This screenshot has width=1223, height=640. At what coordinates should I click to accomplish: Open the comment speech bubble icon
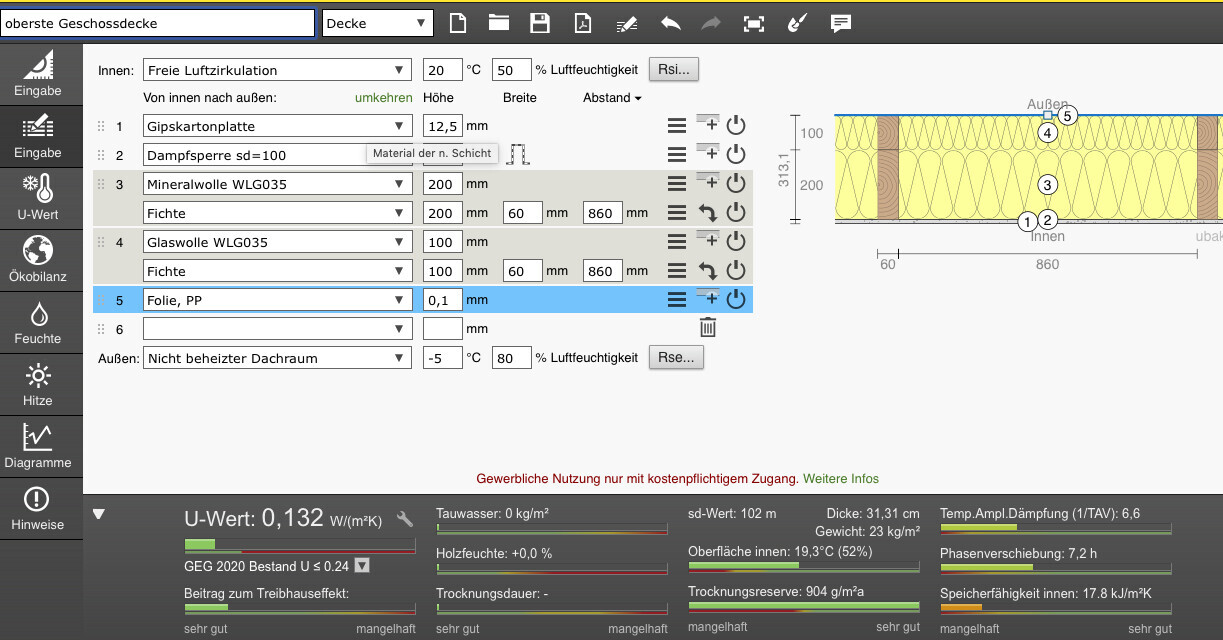(841, 23)
